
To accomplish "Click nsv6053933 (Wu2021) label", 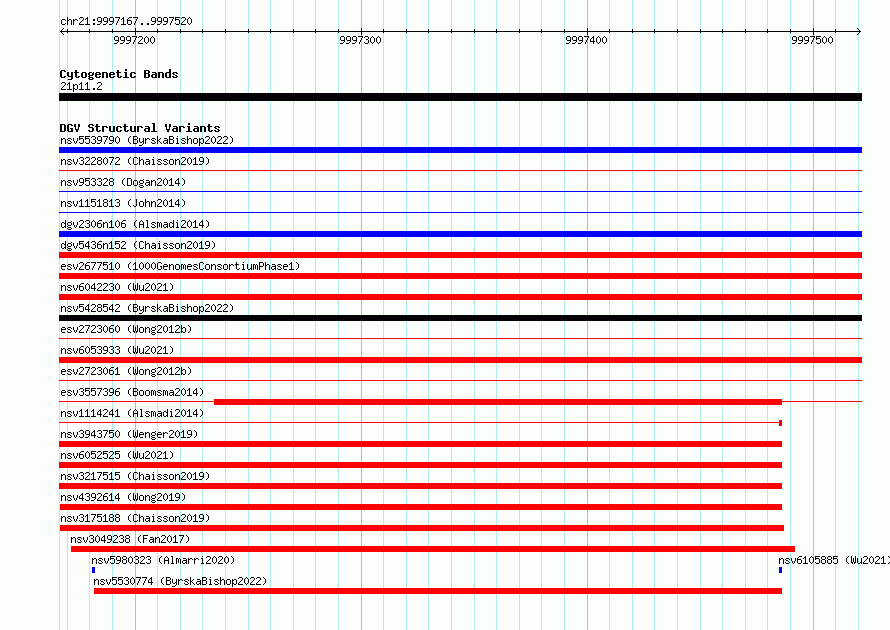I will pyautogui.click(x=117, y=350).
